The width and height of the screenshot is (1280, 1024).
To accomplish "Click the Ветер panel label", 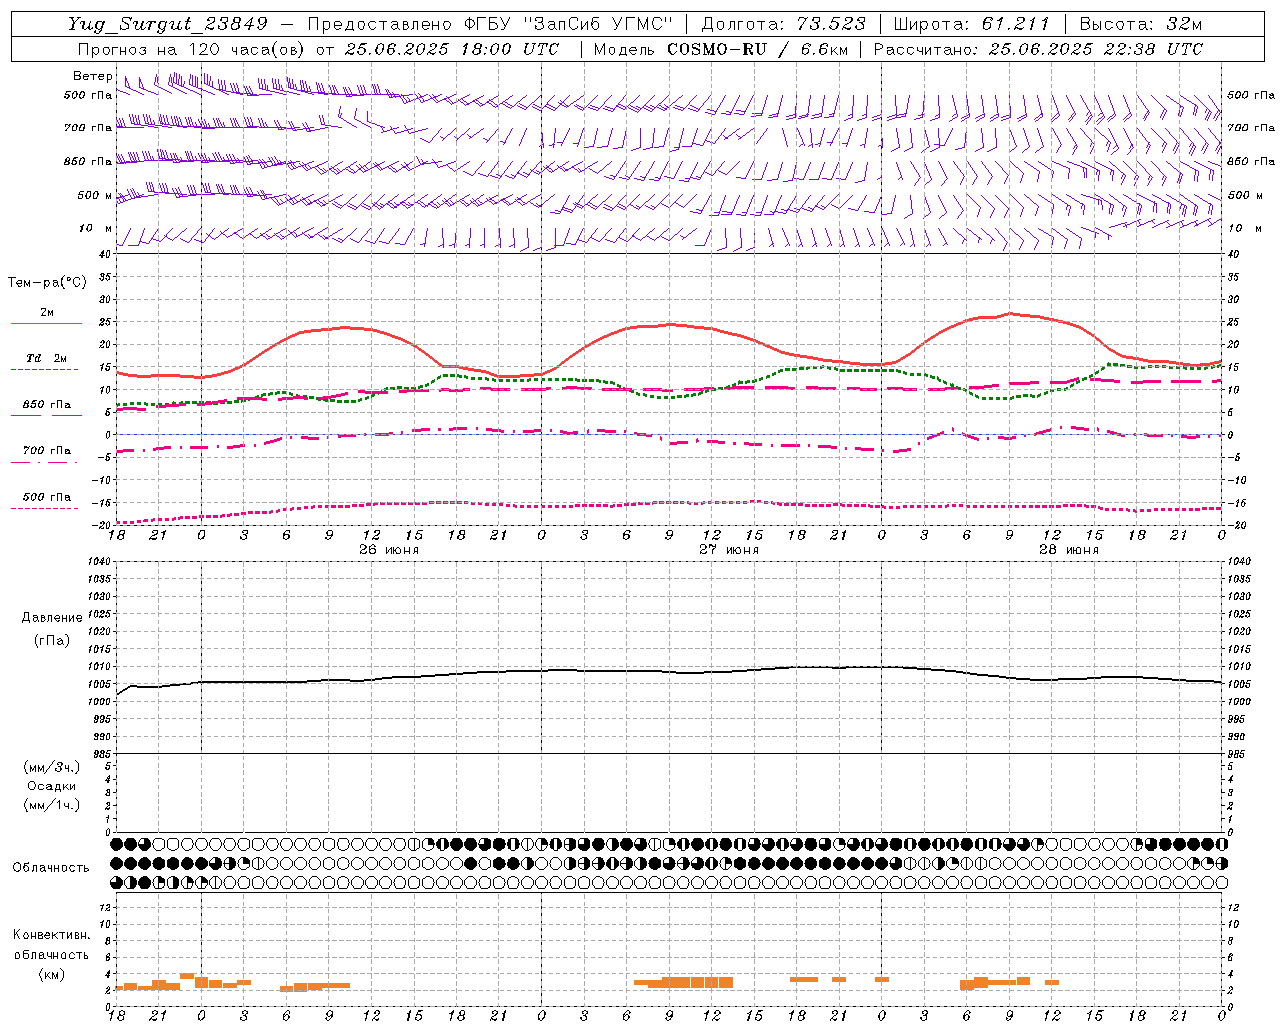I will (x=92, y=76).
